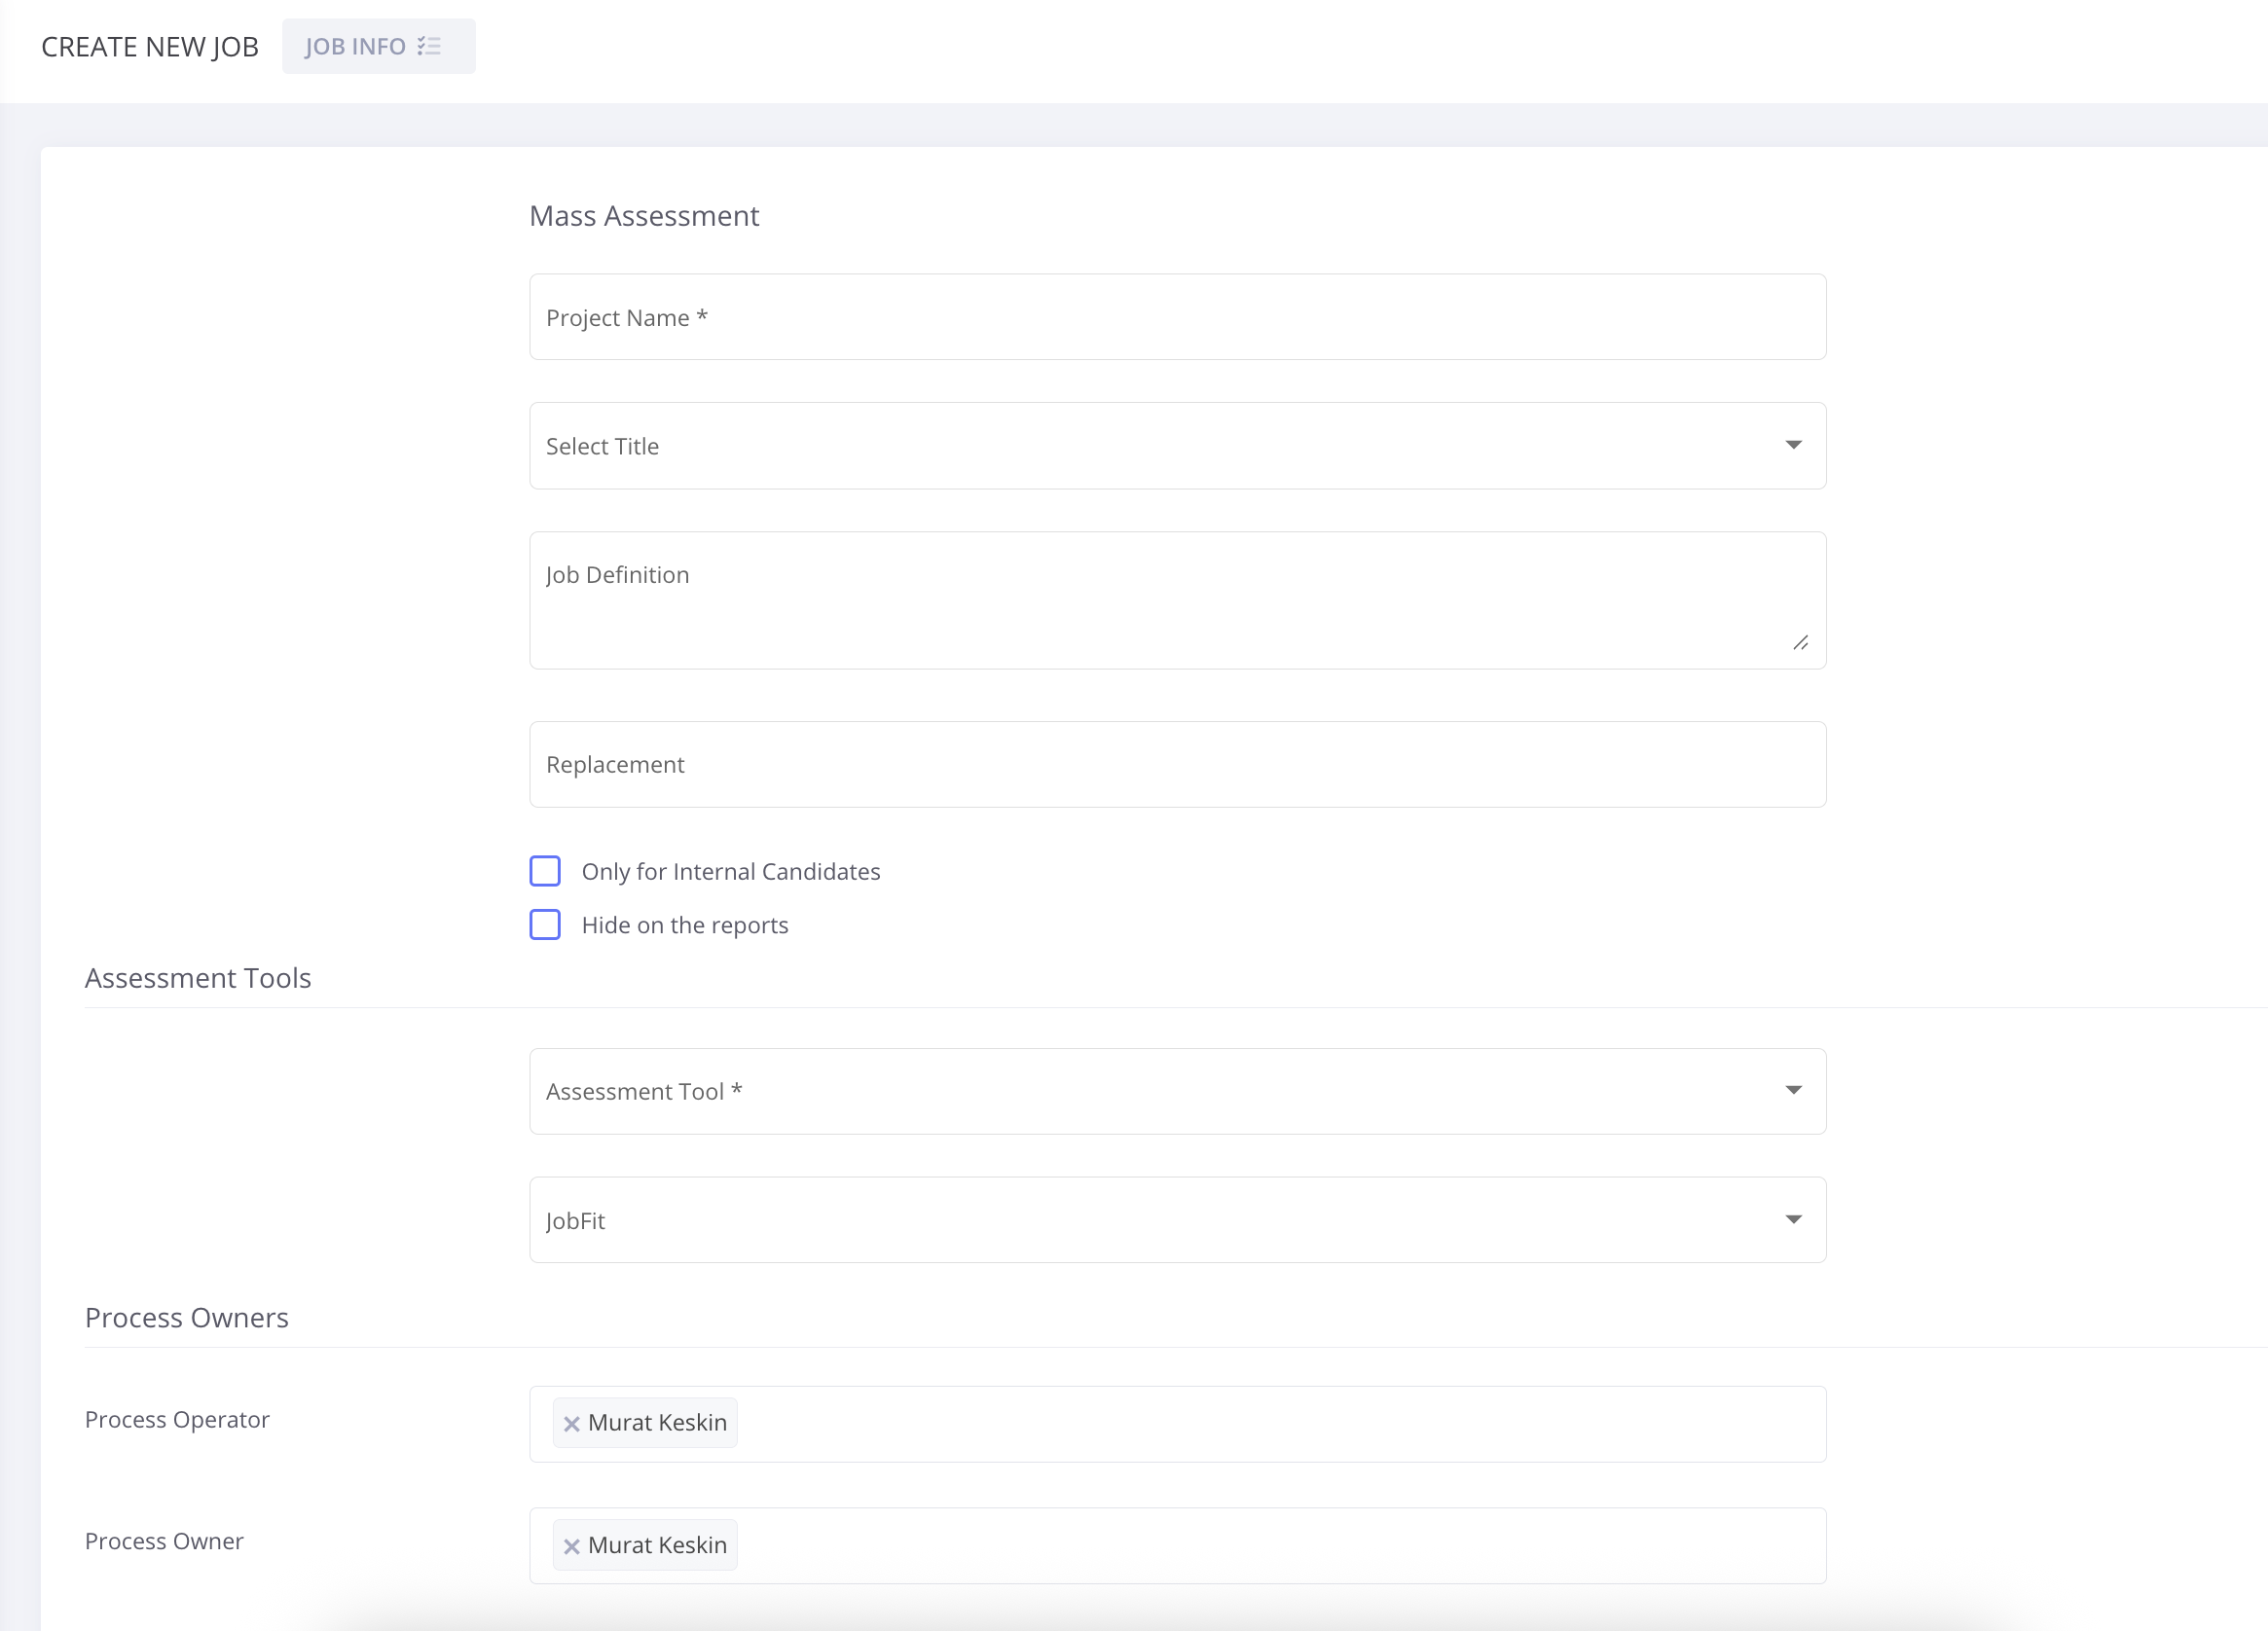Click the checklist icon in Job Info tab
The height and width of the screenshot is (1631, 2268).
coord(429,46)
